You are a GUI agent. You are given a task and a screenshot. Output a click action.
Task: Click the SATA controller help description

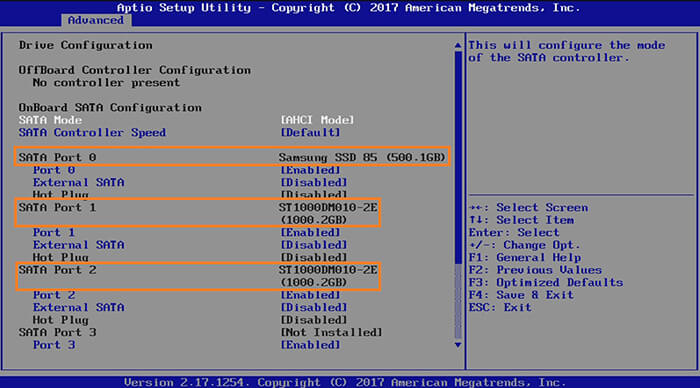click(x=567, y=51)
